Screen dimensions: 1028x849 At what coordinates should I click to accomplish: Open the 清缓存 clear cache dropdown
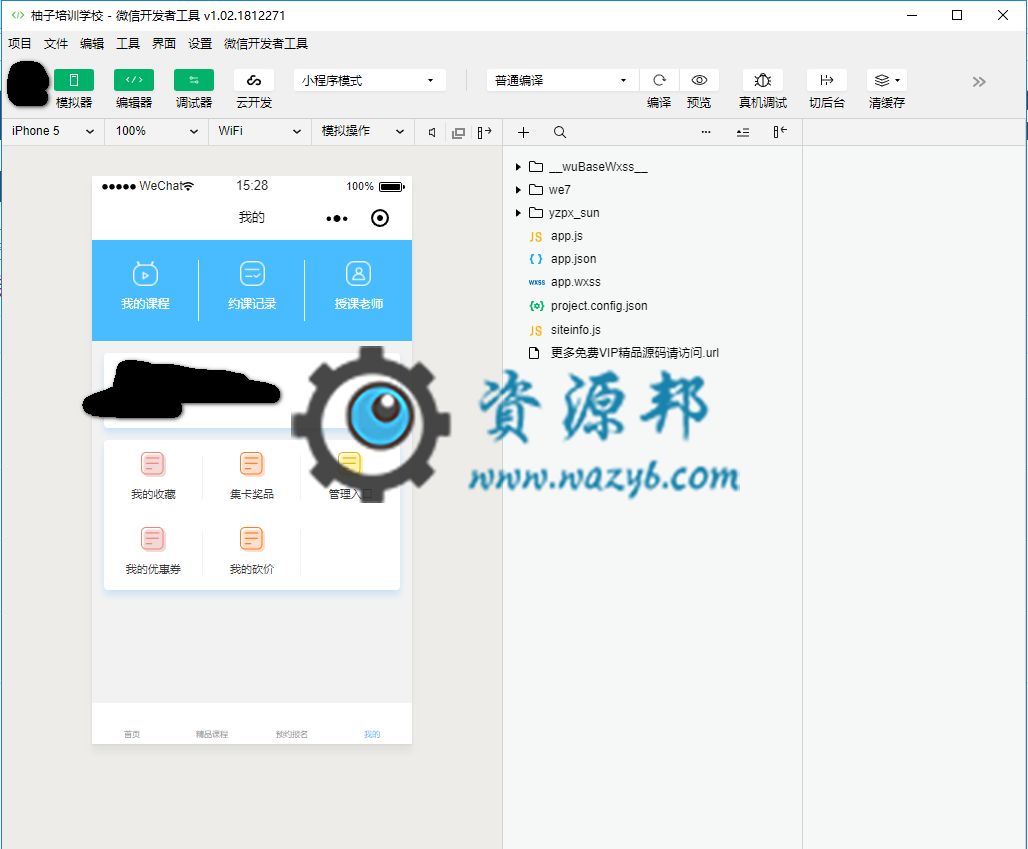pos(887,80)
